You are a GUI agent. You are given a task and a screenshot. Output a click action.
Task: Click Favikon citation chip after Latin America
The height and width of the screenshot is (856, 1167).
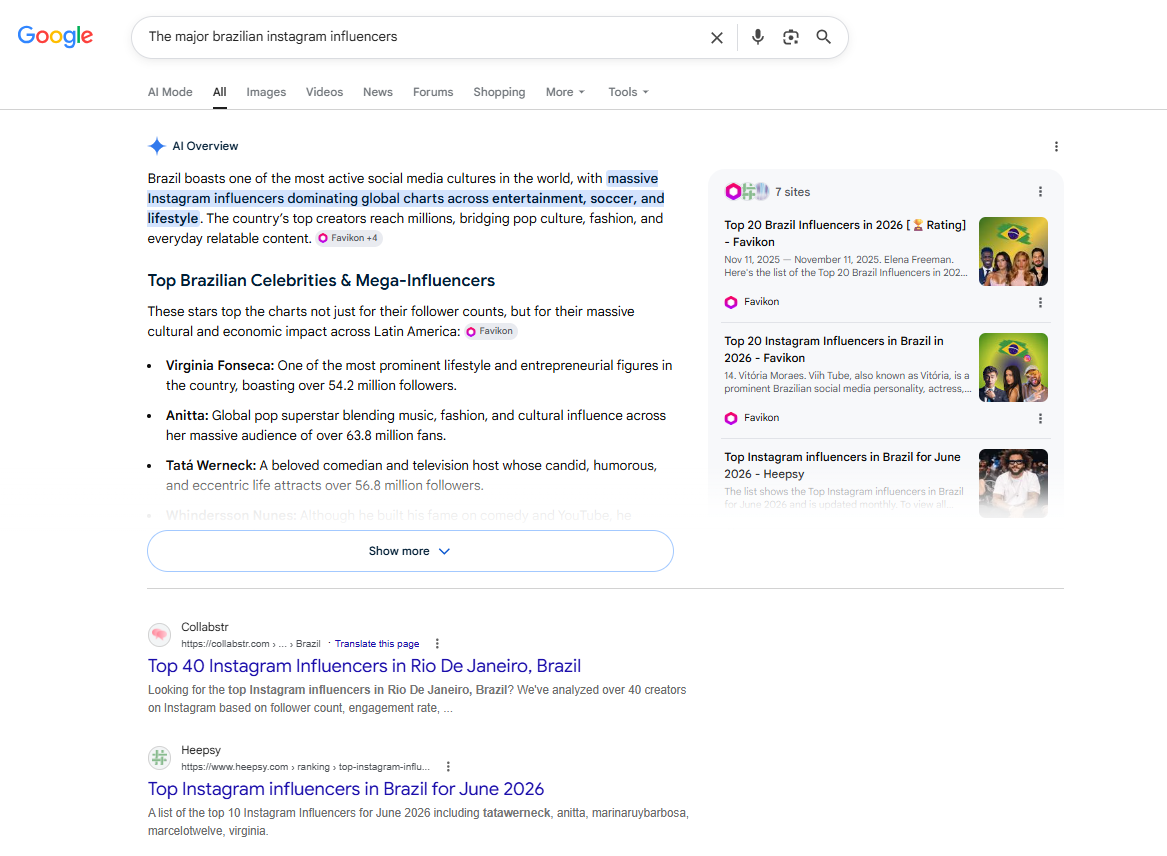click(x=490, y=331)
